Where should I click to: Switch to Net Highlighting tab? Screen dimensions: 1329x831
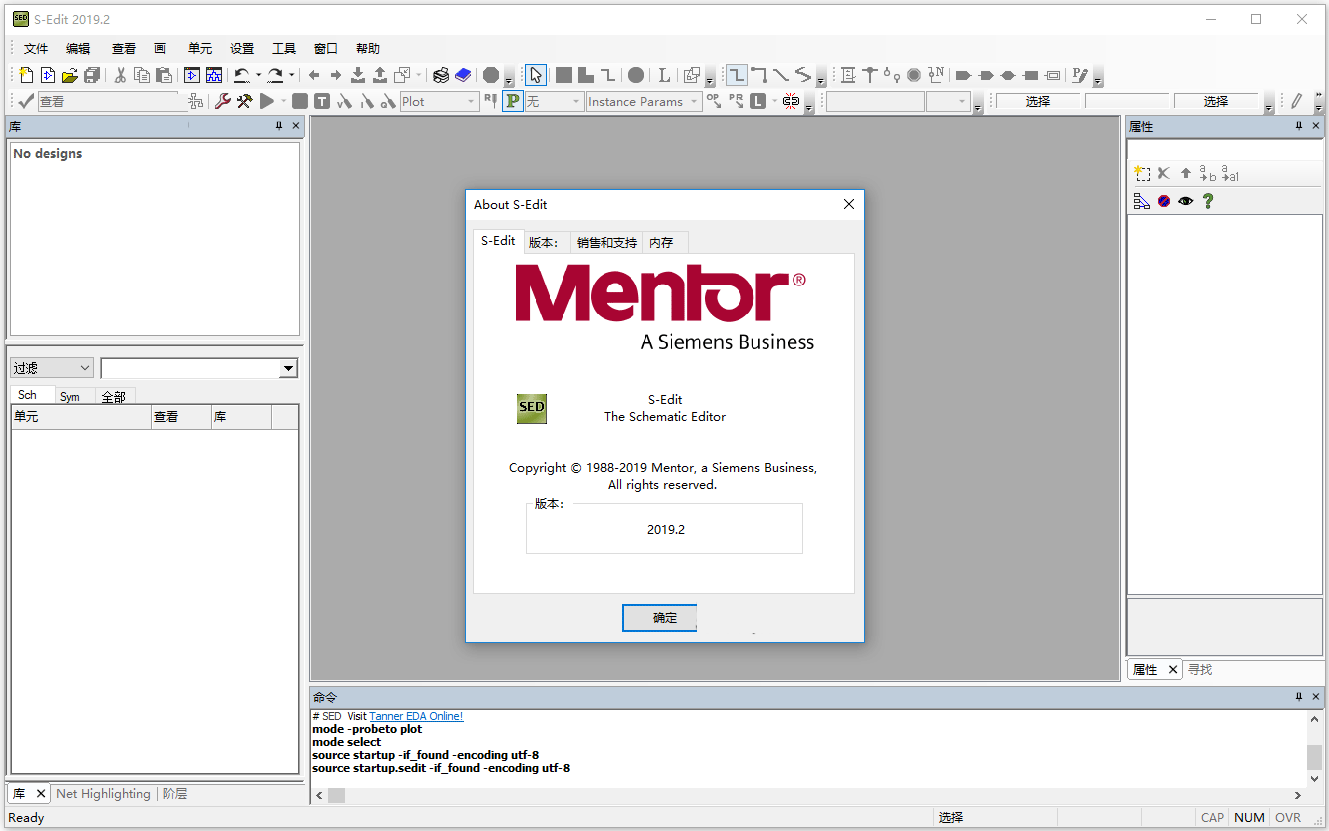click(x=103, y=794)
